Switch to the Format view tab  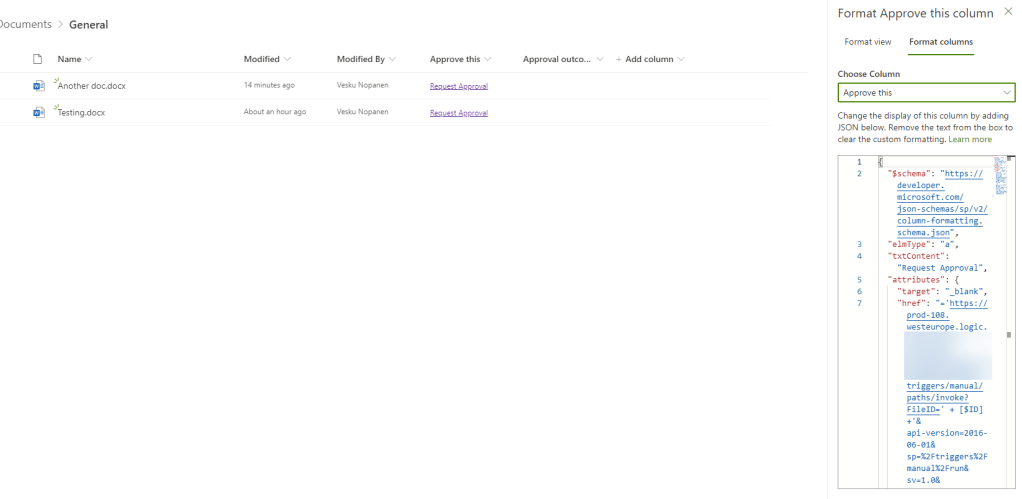(867, 42)
